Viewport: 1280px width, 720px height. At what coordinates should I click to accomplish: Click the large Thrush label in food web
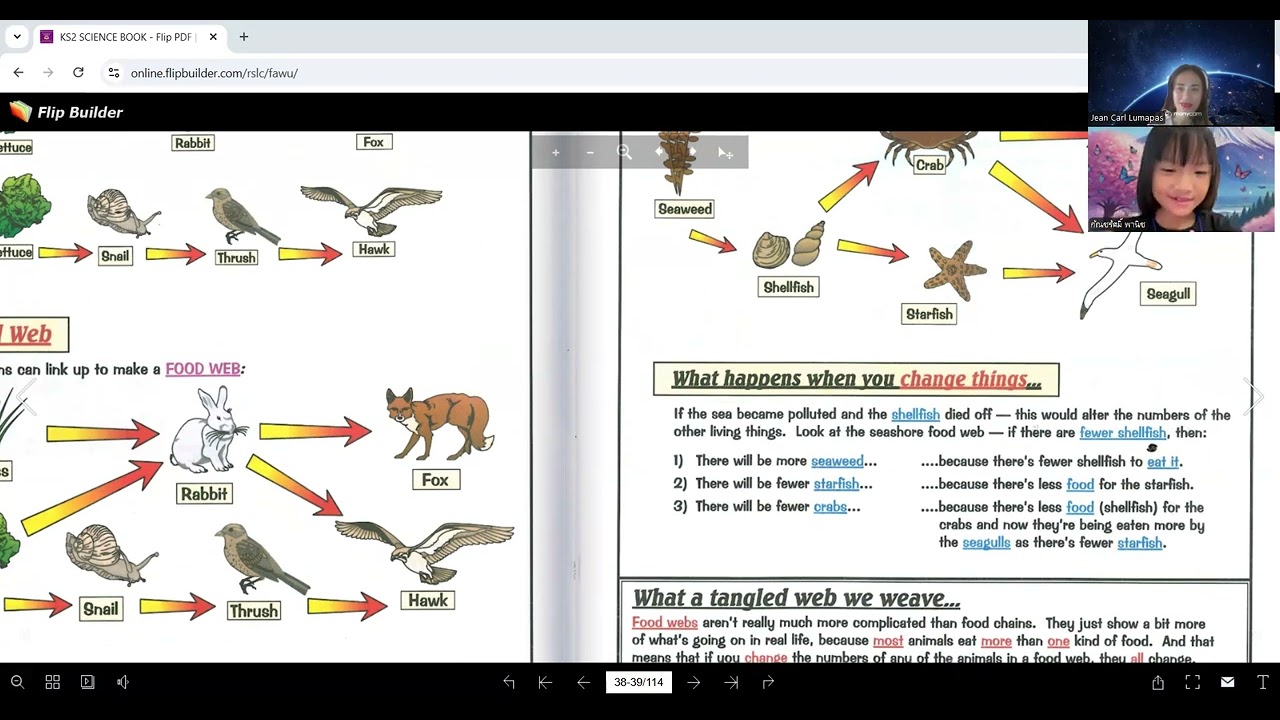254,611
